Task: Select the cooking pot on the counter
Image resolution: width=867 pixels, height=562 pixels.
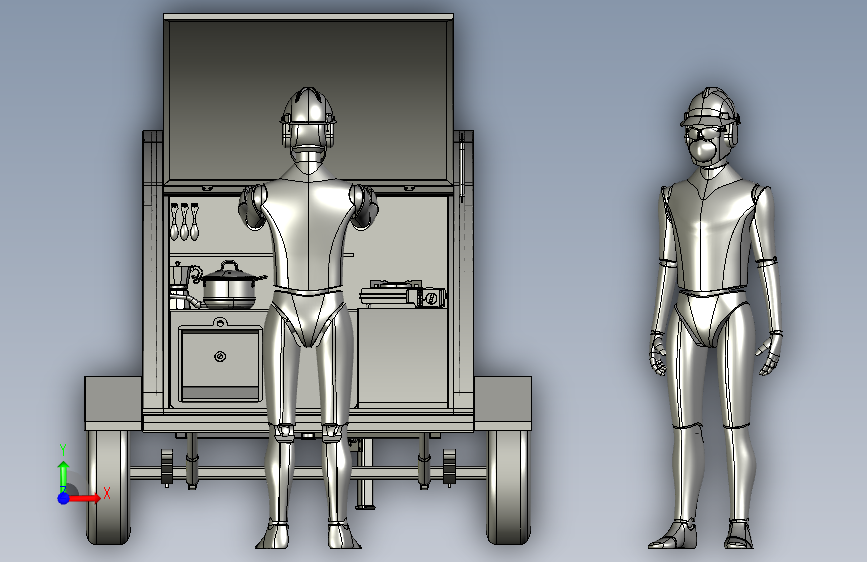Action: click(x=230, y=287)
